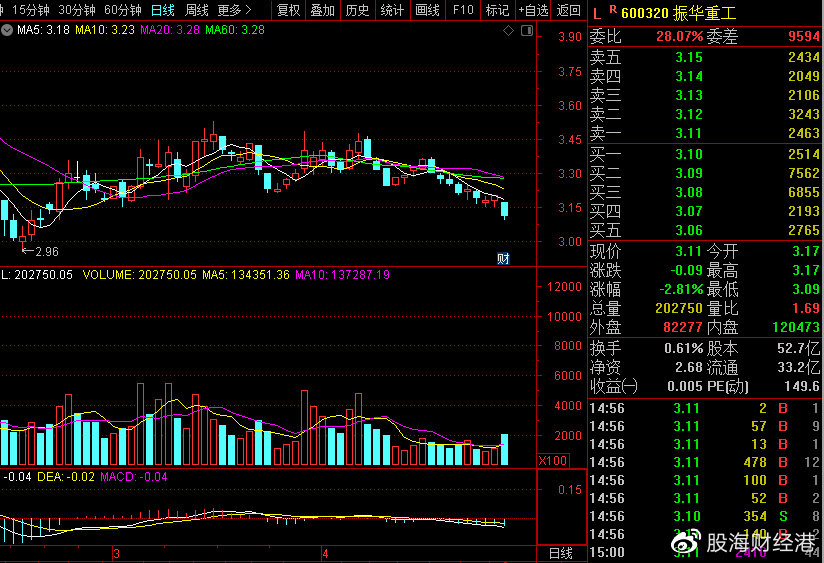Select the 卖三 3.13 order row
The image size is (824, 563).
(705, 95)
